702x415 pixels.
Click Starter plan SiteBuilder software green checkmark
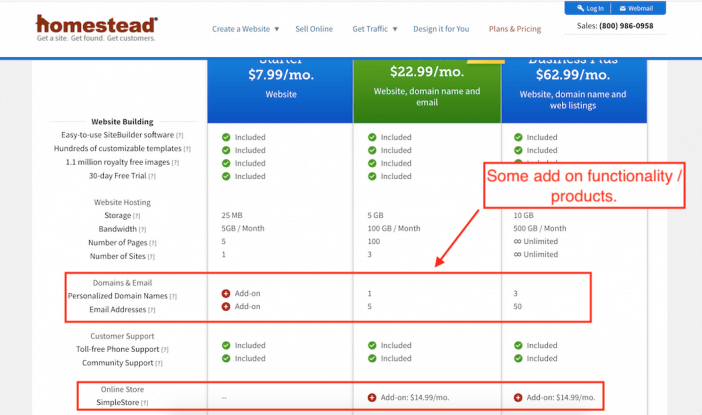226,137
